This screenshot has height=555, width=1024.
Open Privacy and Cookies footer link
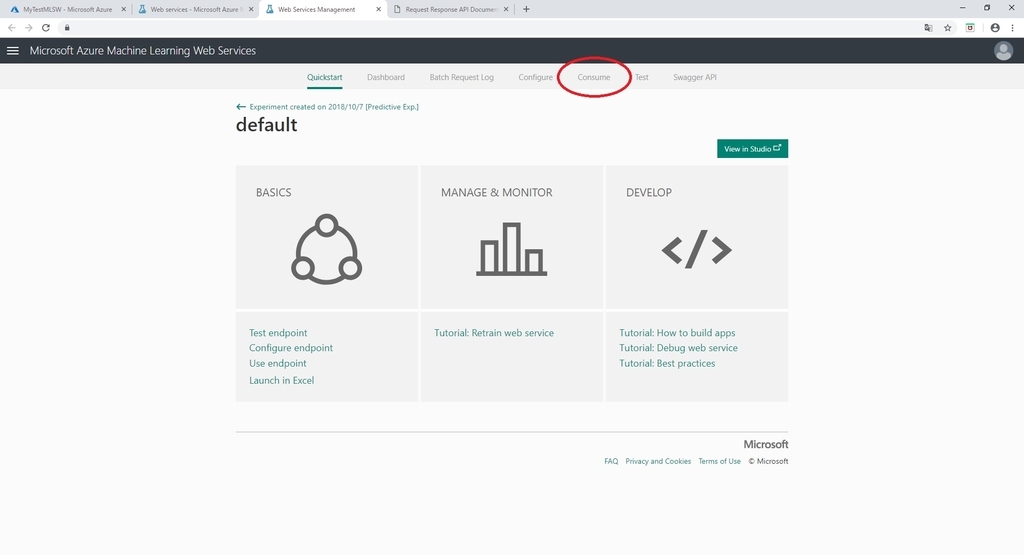[x=658, y=461]
